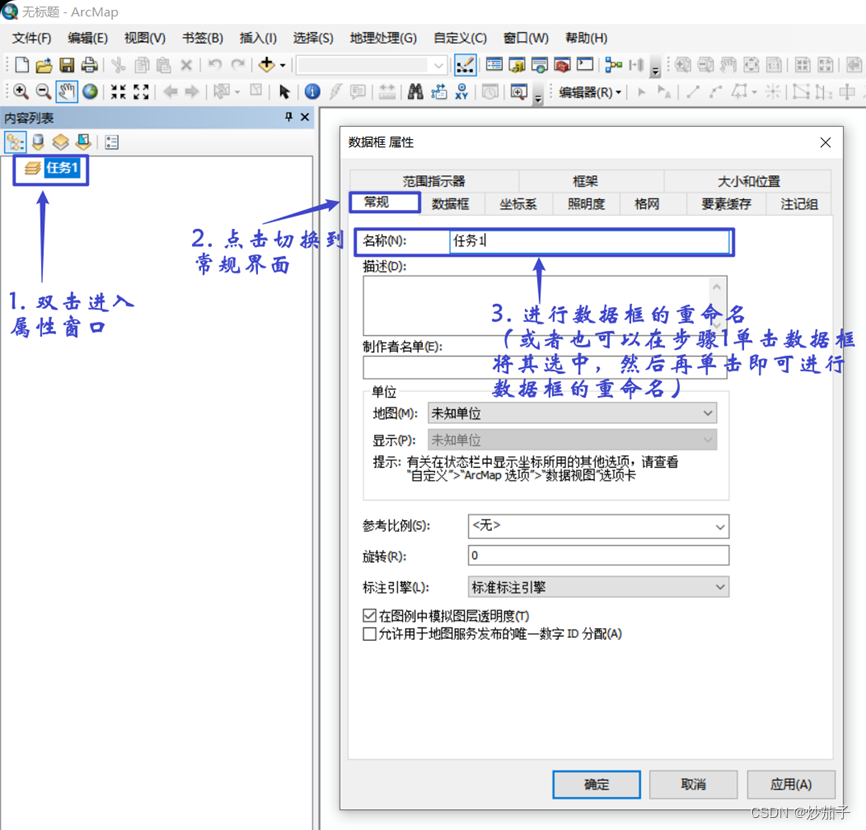
Task: Select the 任务1 data frame in tree
Action: 62,167
